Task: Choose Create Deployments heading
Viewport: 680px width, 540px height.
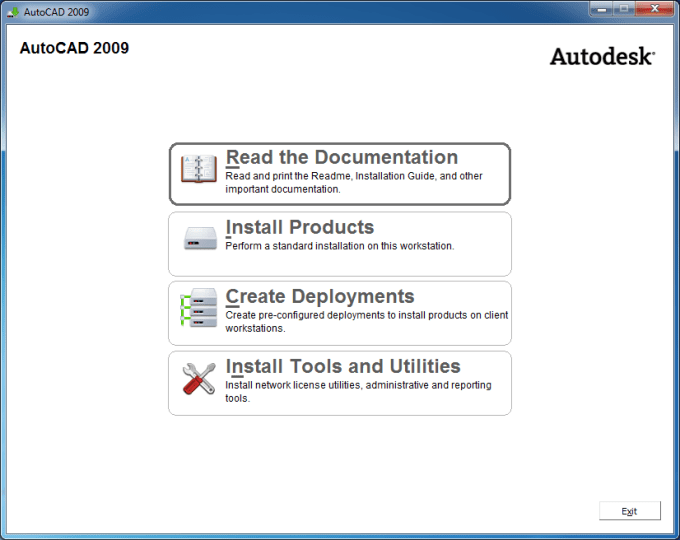Action: [x=320, y=297]
